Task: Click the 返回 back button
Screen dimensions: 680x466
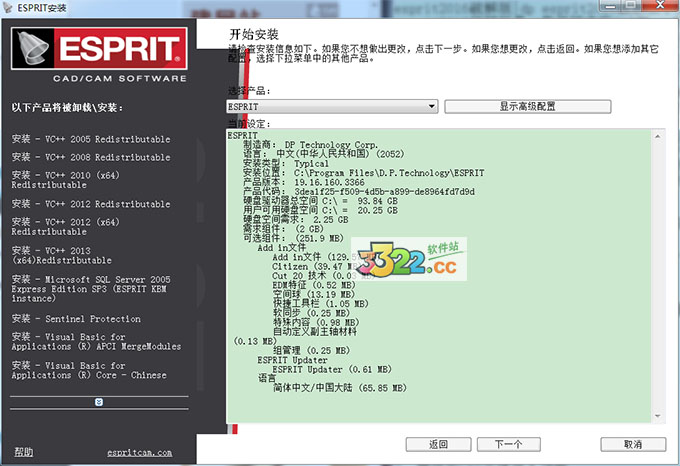Action: [438, 444]
